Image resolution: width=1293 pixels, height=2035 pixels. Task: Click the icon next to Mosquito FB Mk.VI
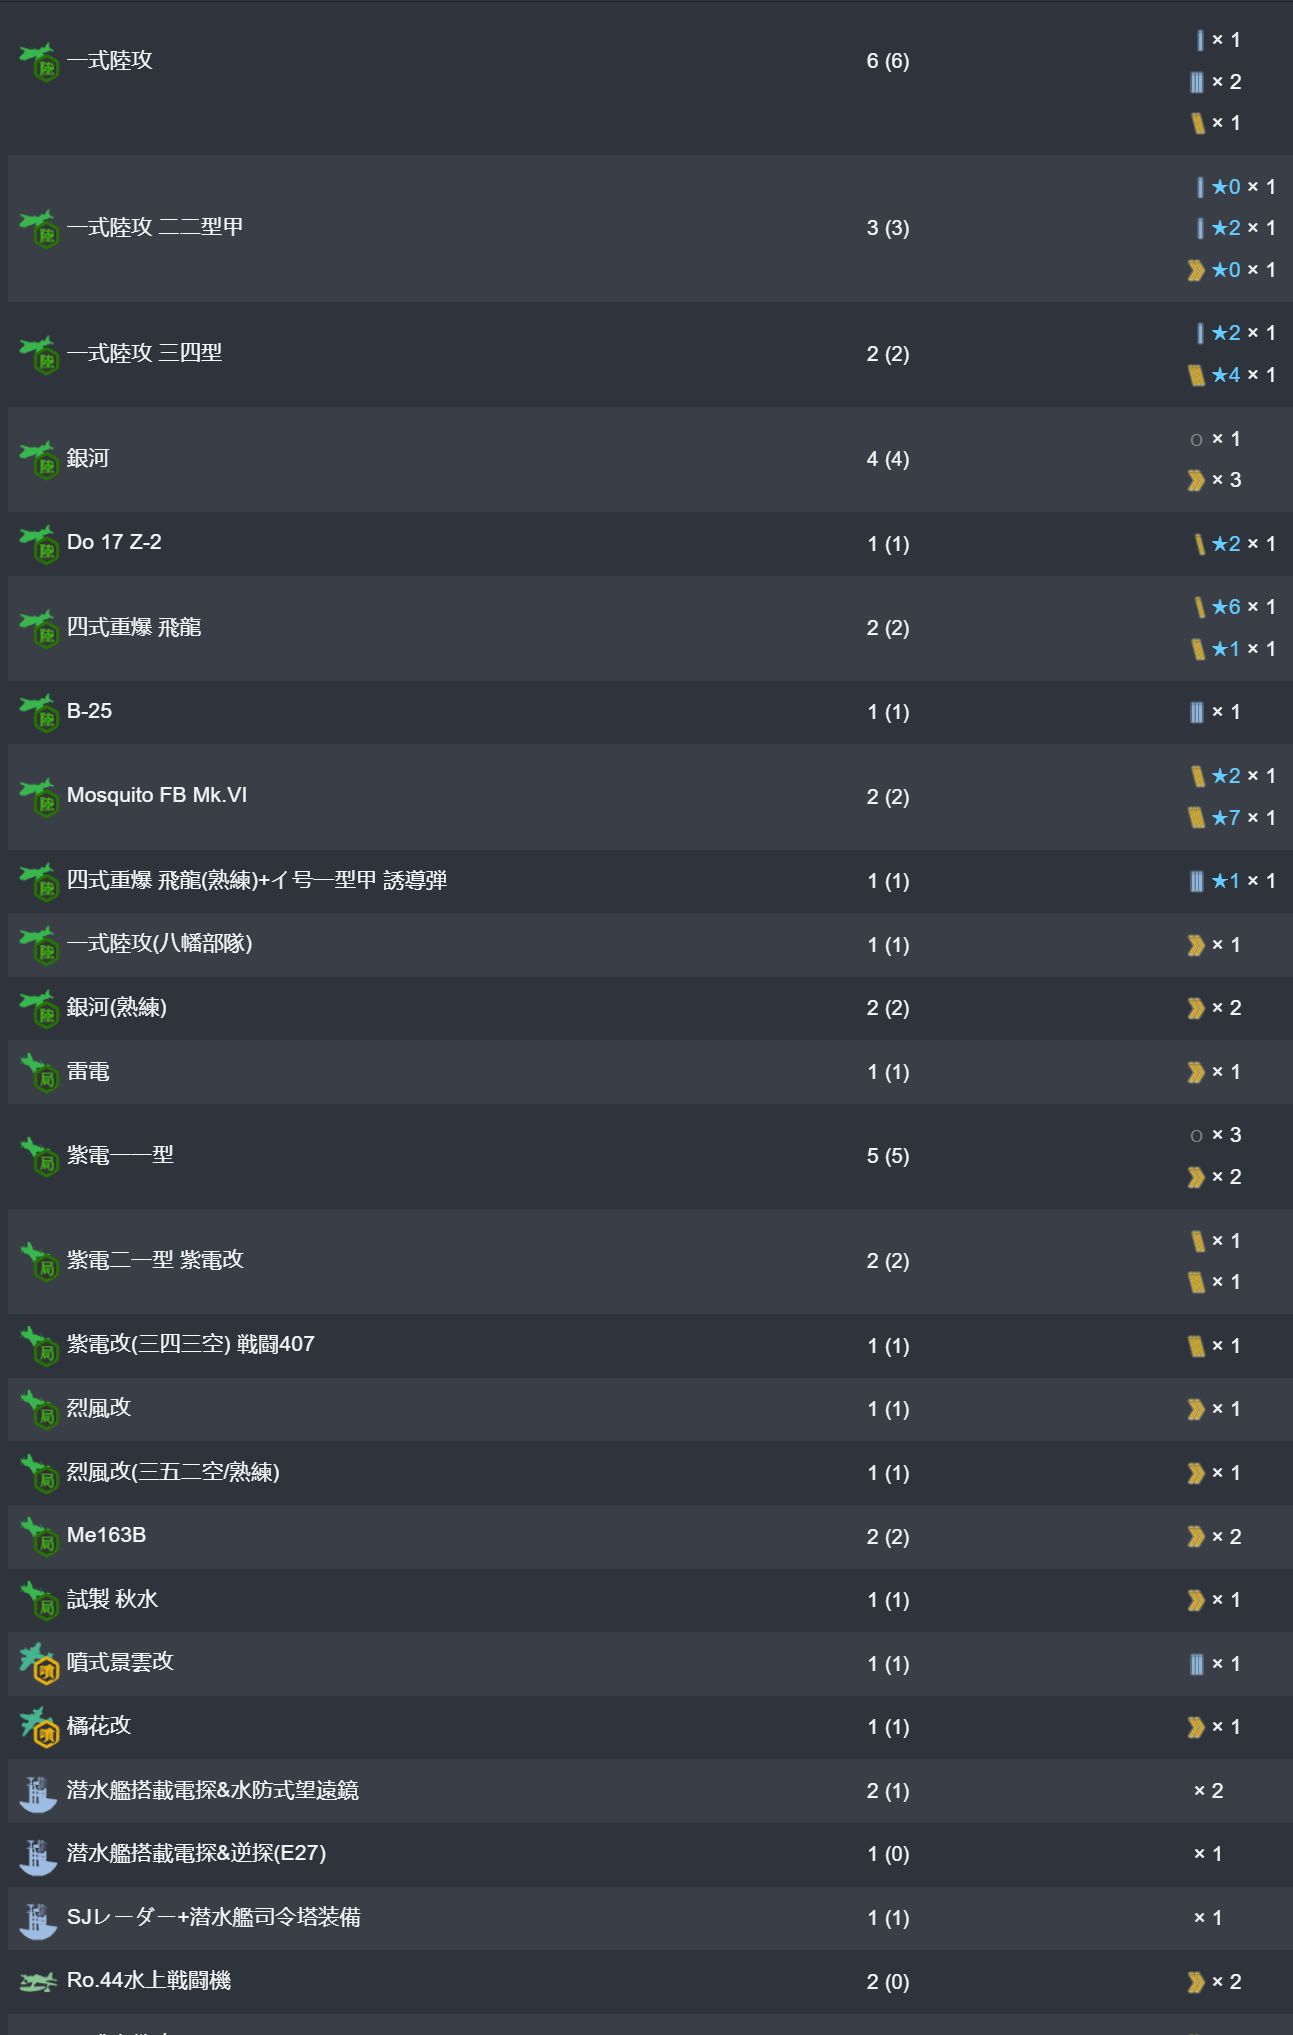(x=39, y=797)
